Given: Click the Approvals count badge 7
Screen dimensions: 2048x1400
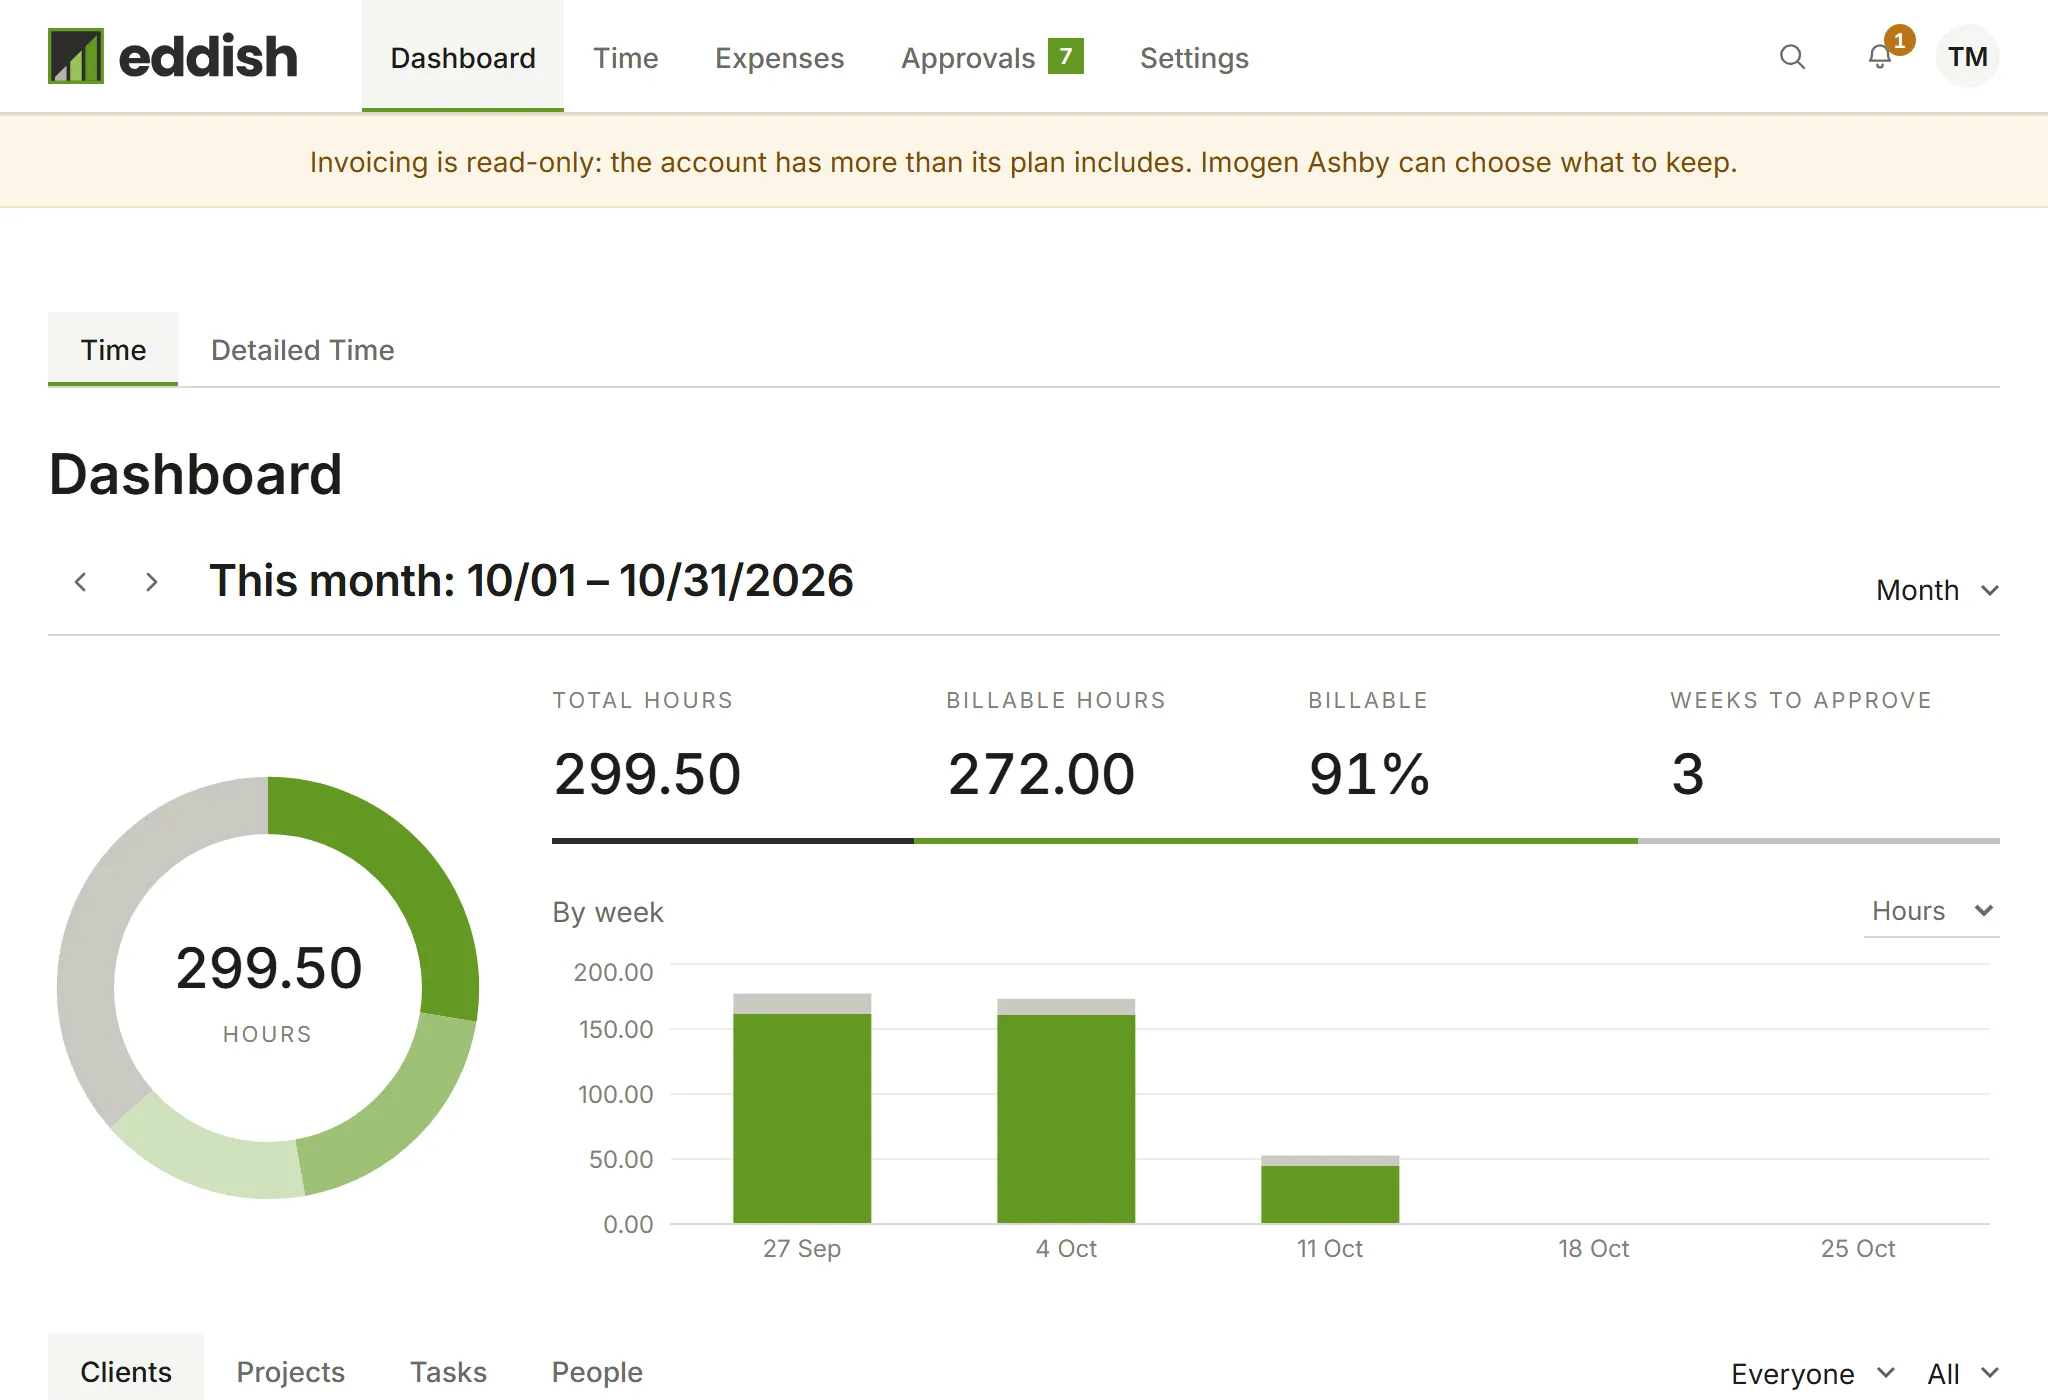Looking at the screenshot, I should 1066,56.
